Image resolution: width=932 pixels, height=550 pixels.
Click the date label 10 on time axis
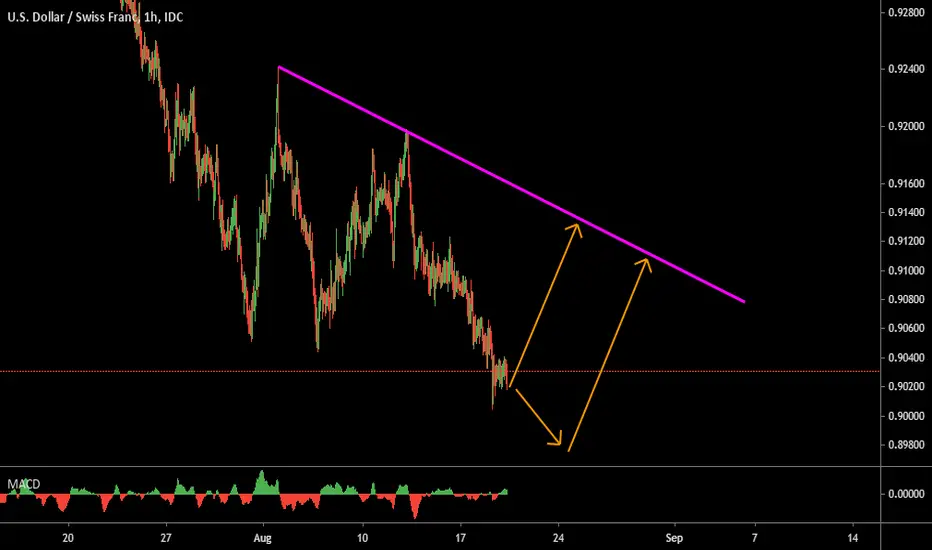pyautogui.click(x=362, y=538)
